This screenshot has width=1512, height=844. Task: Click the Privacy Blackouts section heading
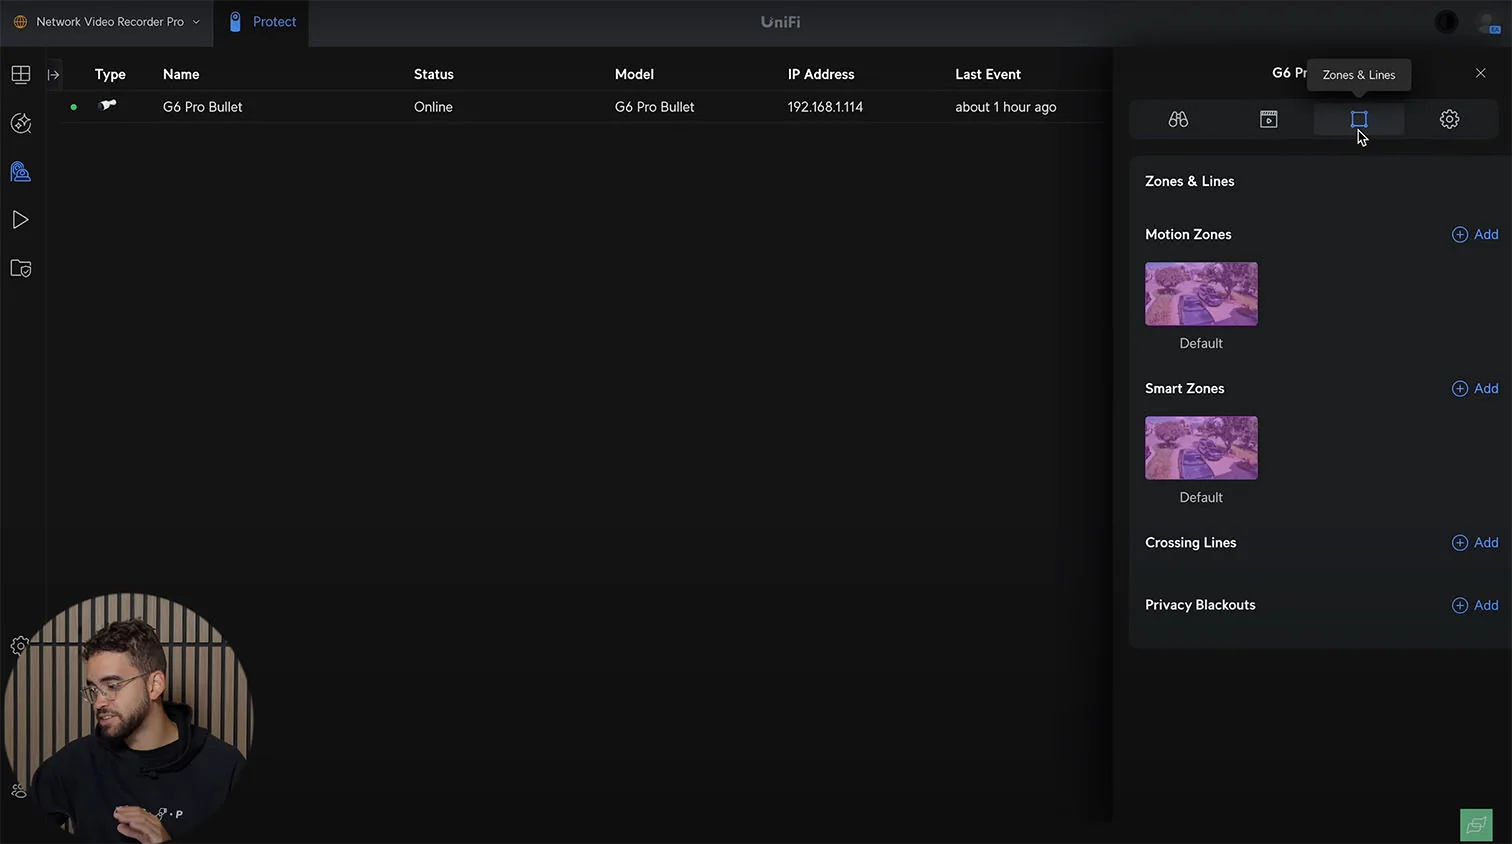[1200, 605]
